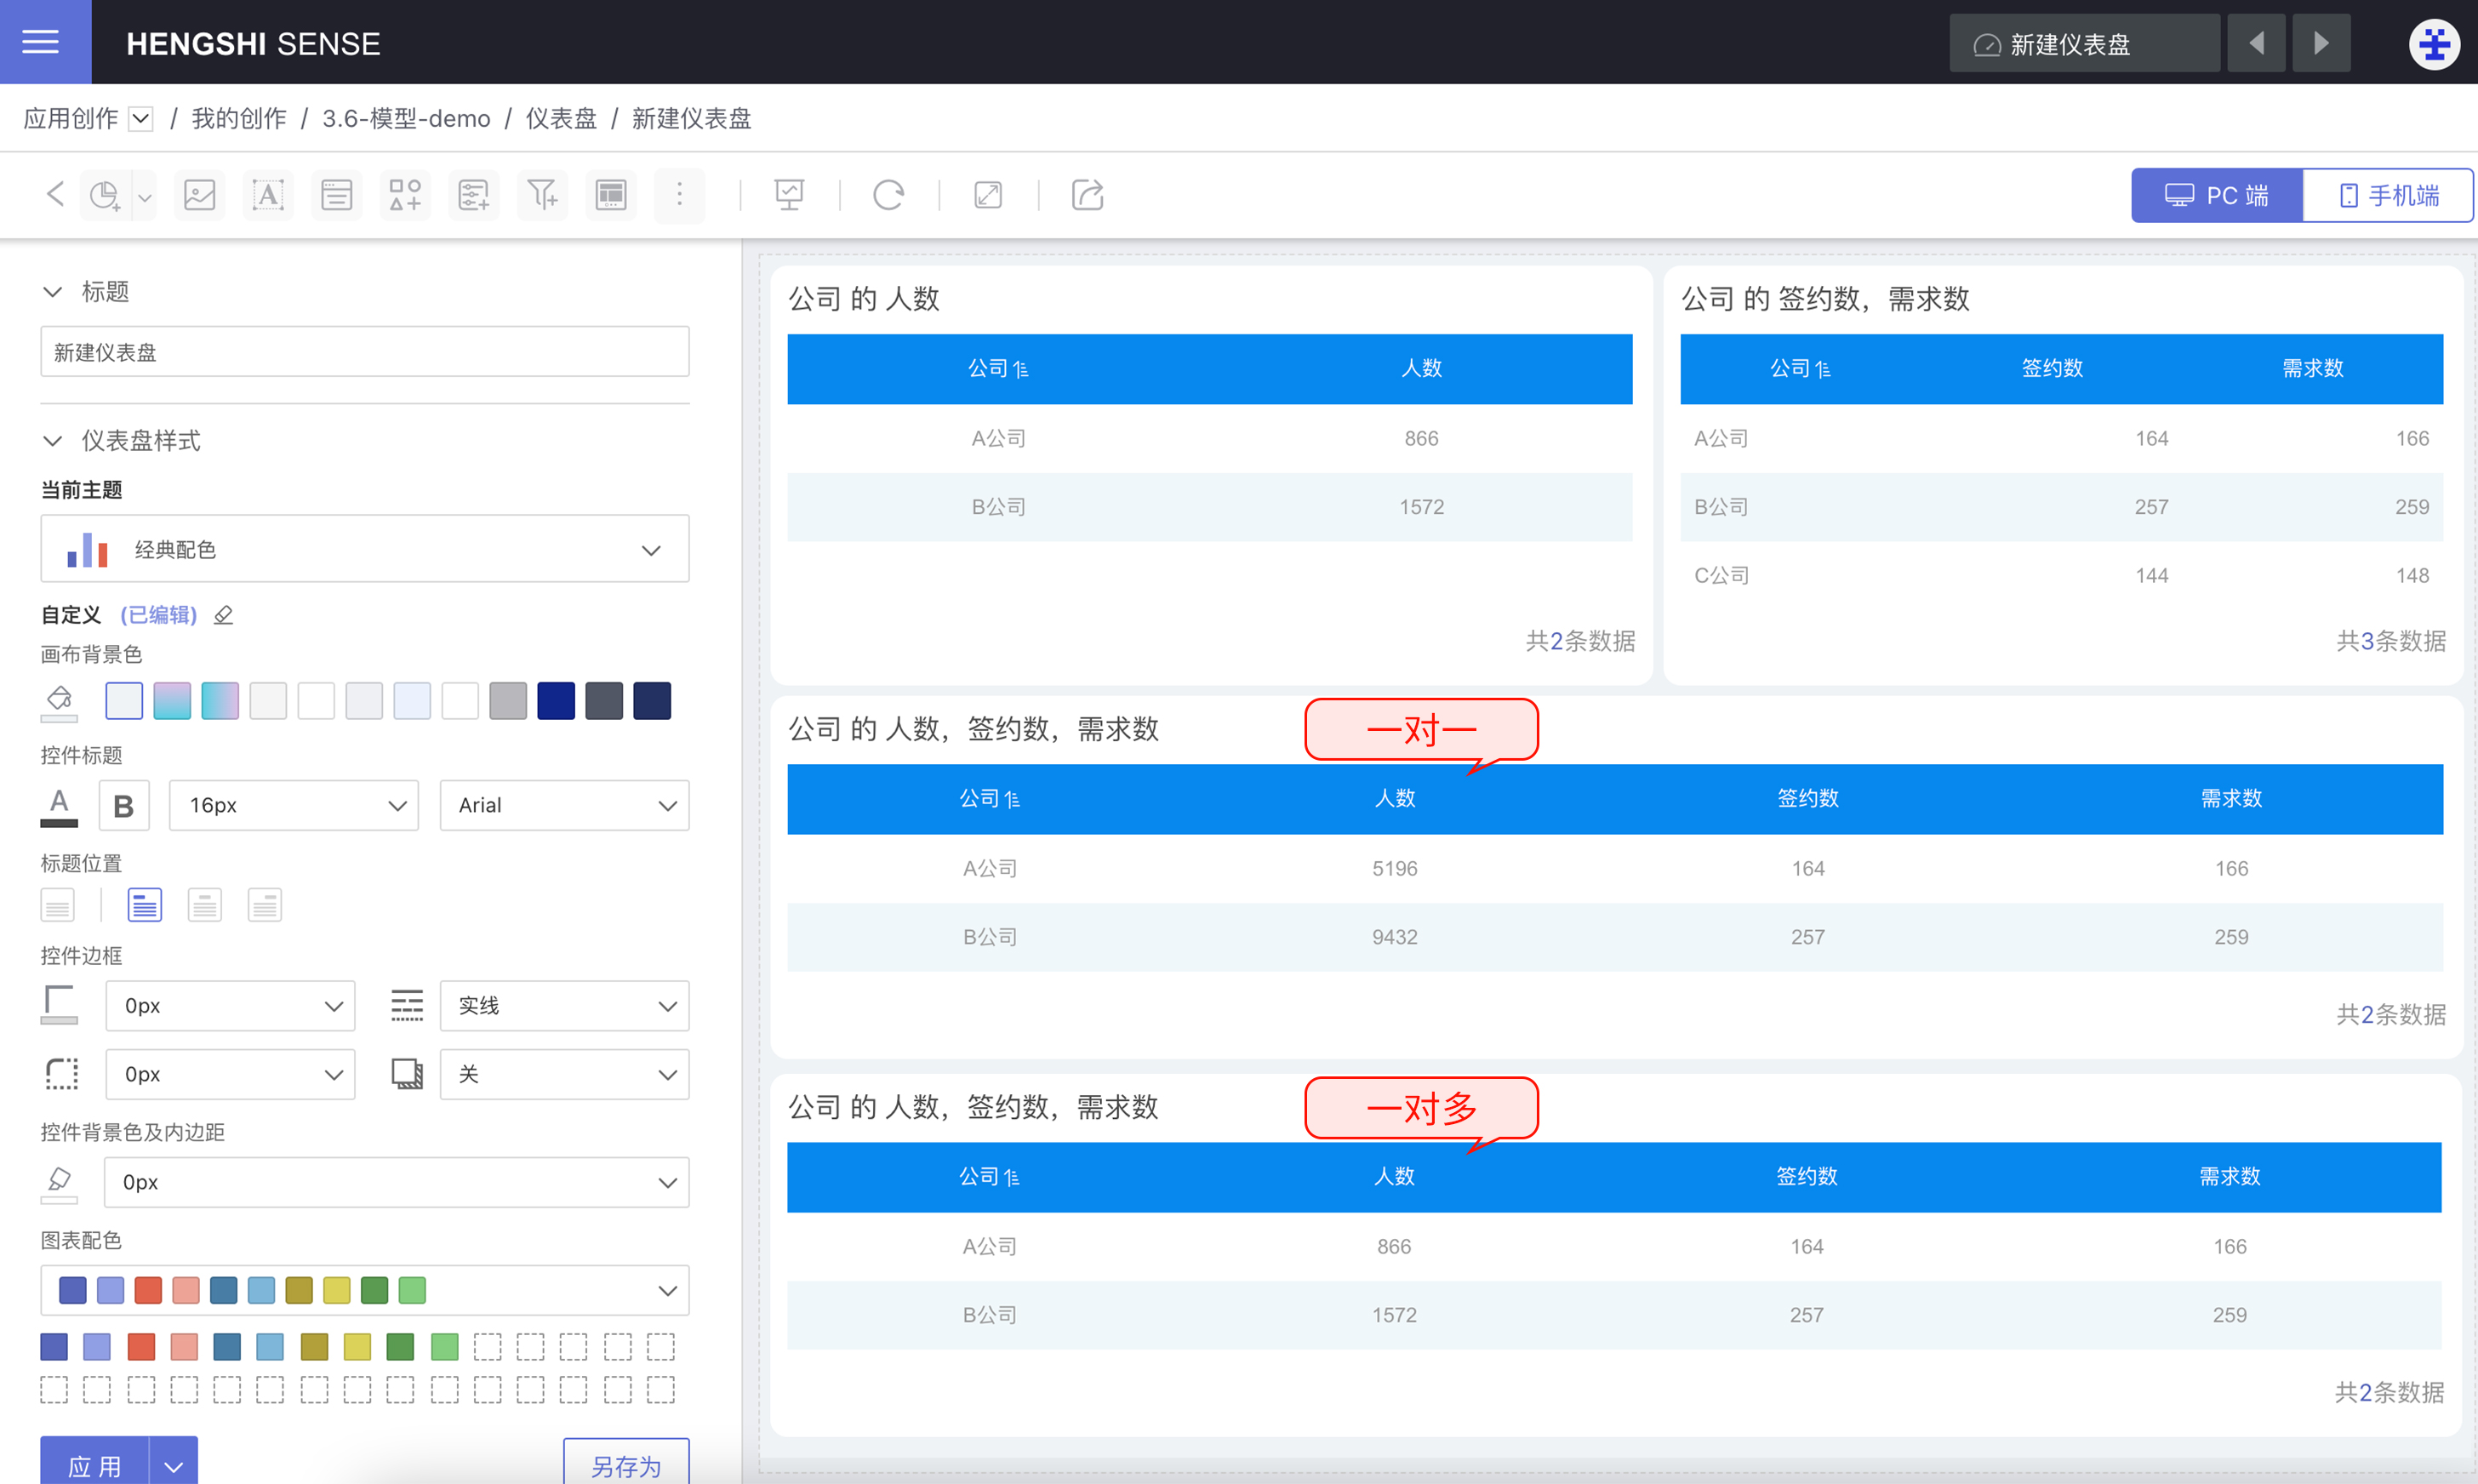The image size is (2478, 1484).
Task: Insert a text widget
Action: [268, 195]
